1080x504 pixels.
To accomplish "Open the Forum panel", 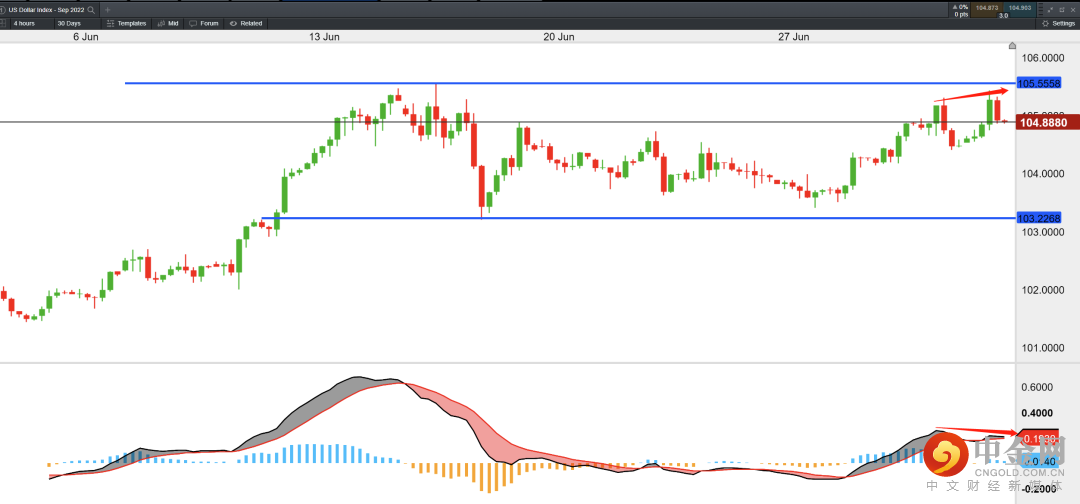I will (x=203, y=23).
